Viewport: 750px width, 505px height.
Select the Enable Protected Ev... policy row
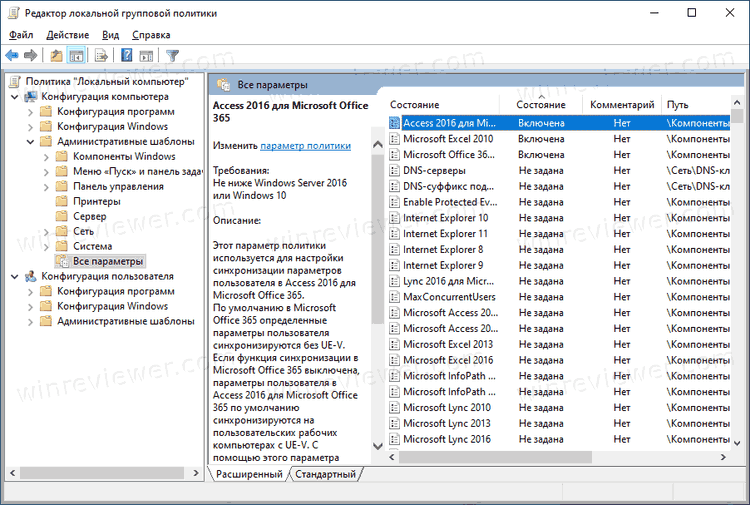pos(559,202)
